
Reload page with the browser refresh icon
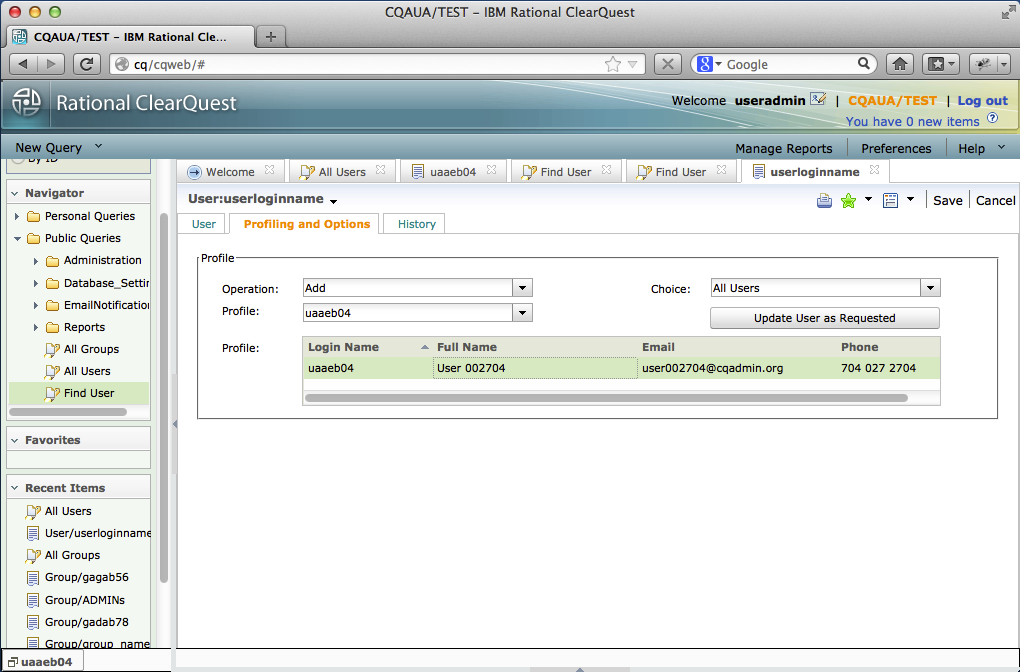tap(87, 64)
